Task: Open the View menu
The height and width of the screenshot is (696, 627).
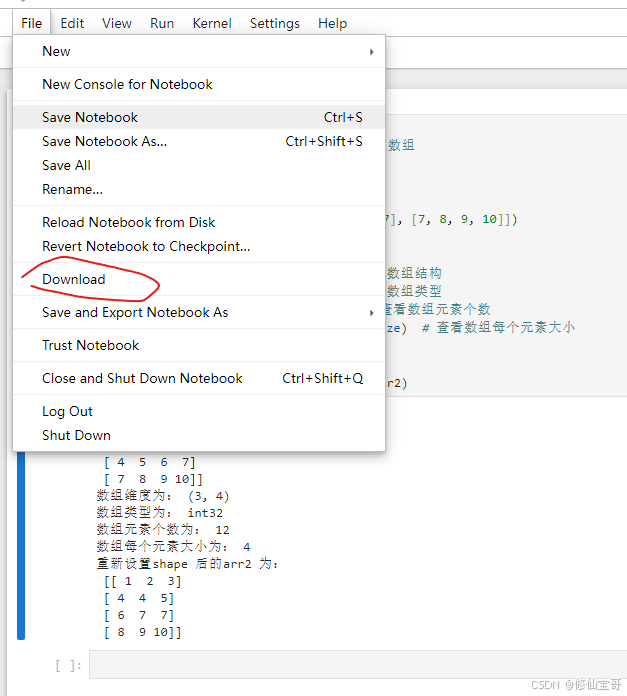Action: [x=117, y=23]
